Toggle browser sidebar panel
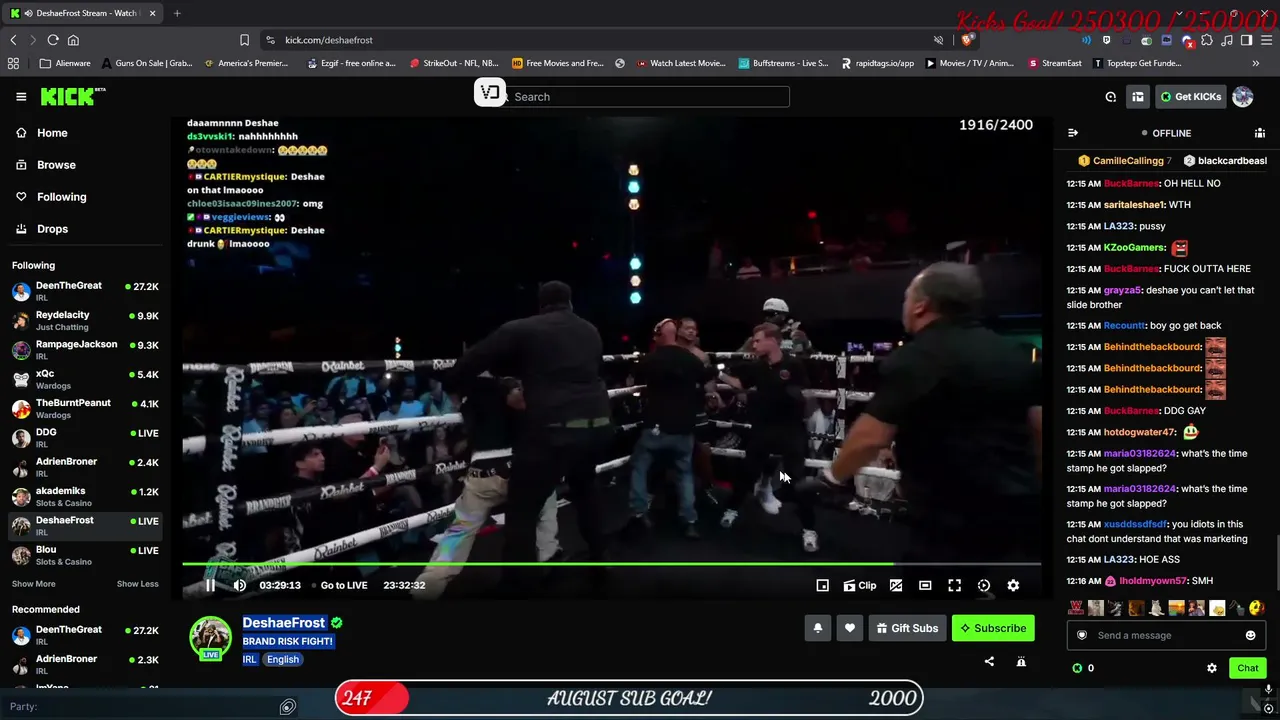 coord(1246,40)
